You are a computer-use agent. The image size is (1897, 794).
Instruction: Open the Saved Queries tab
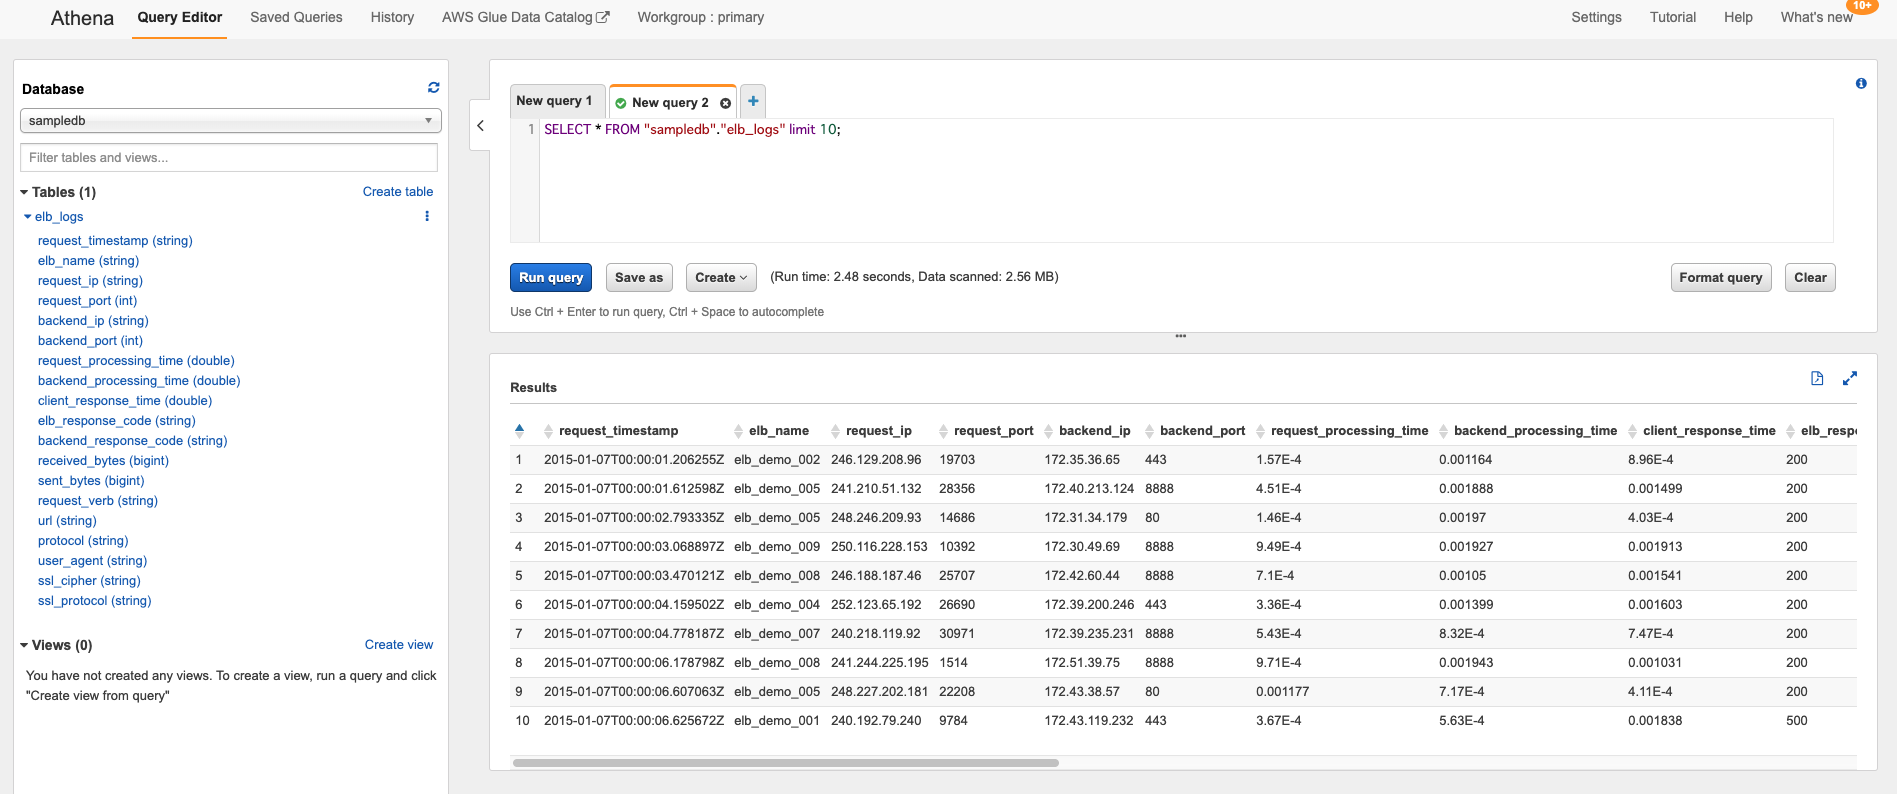(x=296, y=17)
